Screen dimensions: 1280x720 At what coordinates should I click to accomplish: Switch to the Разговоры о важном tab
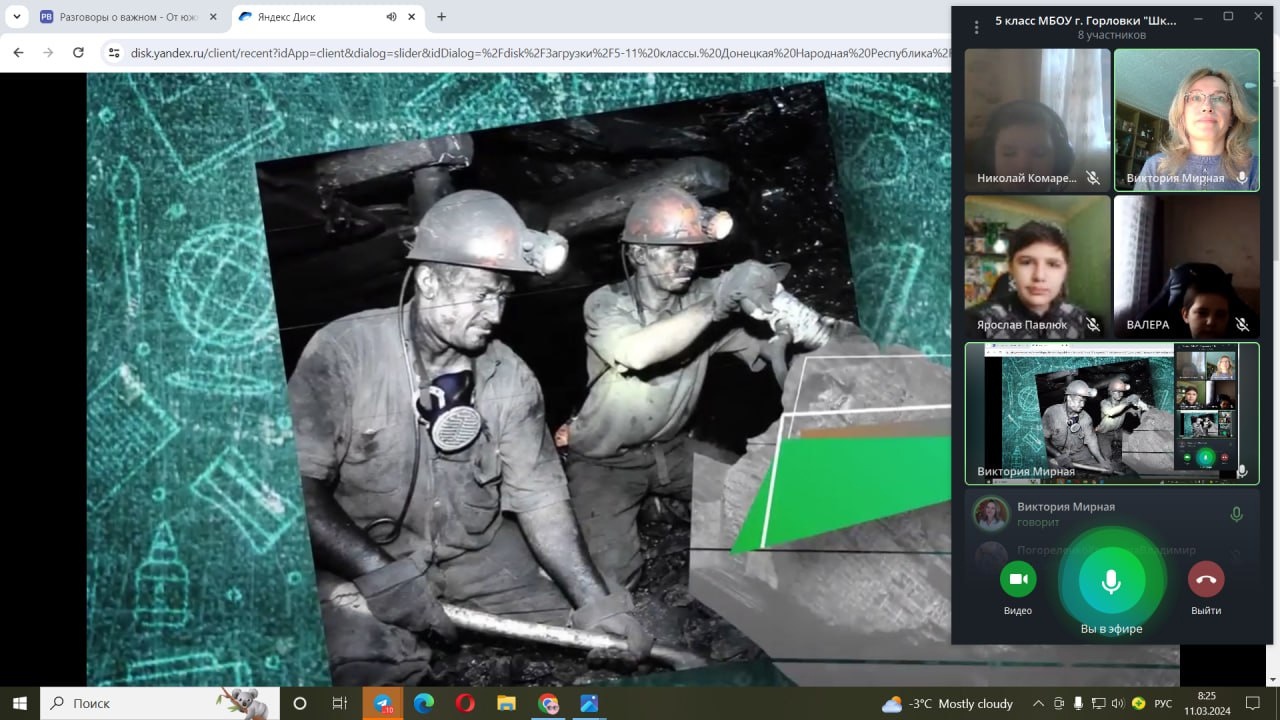129,17
